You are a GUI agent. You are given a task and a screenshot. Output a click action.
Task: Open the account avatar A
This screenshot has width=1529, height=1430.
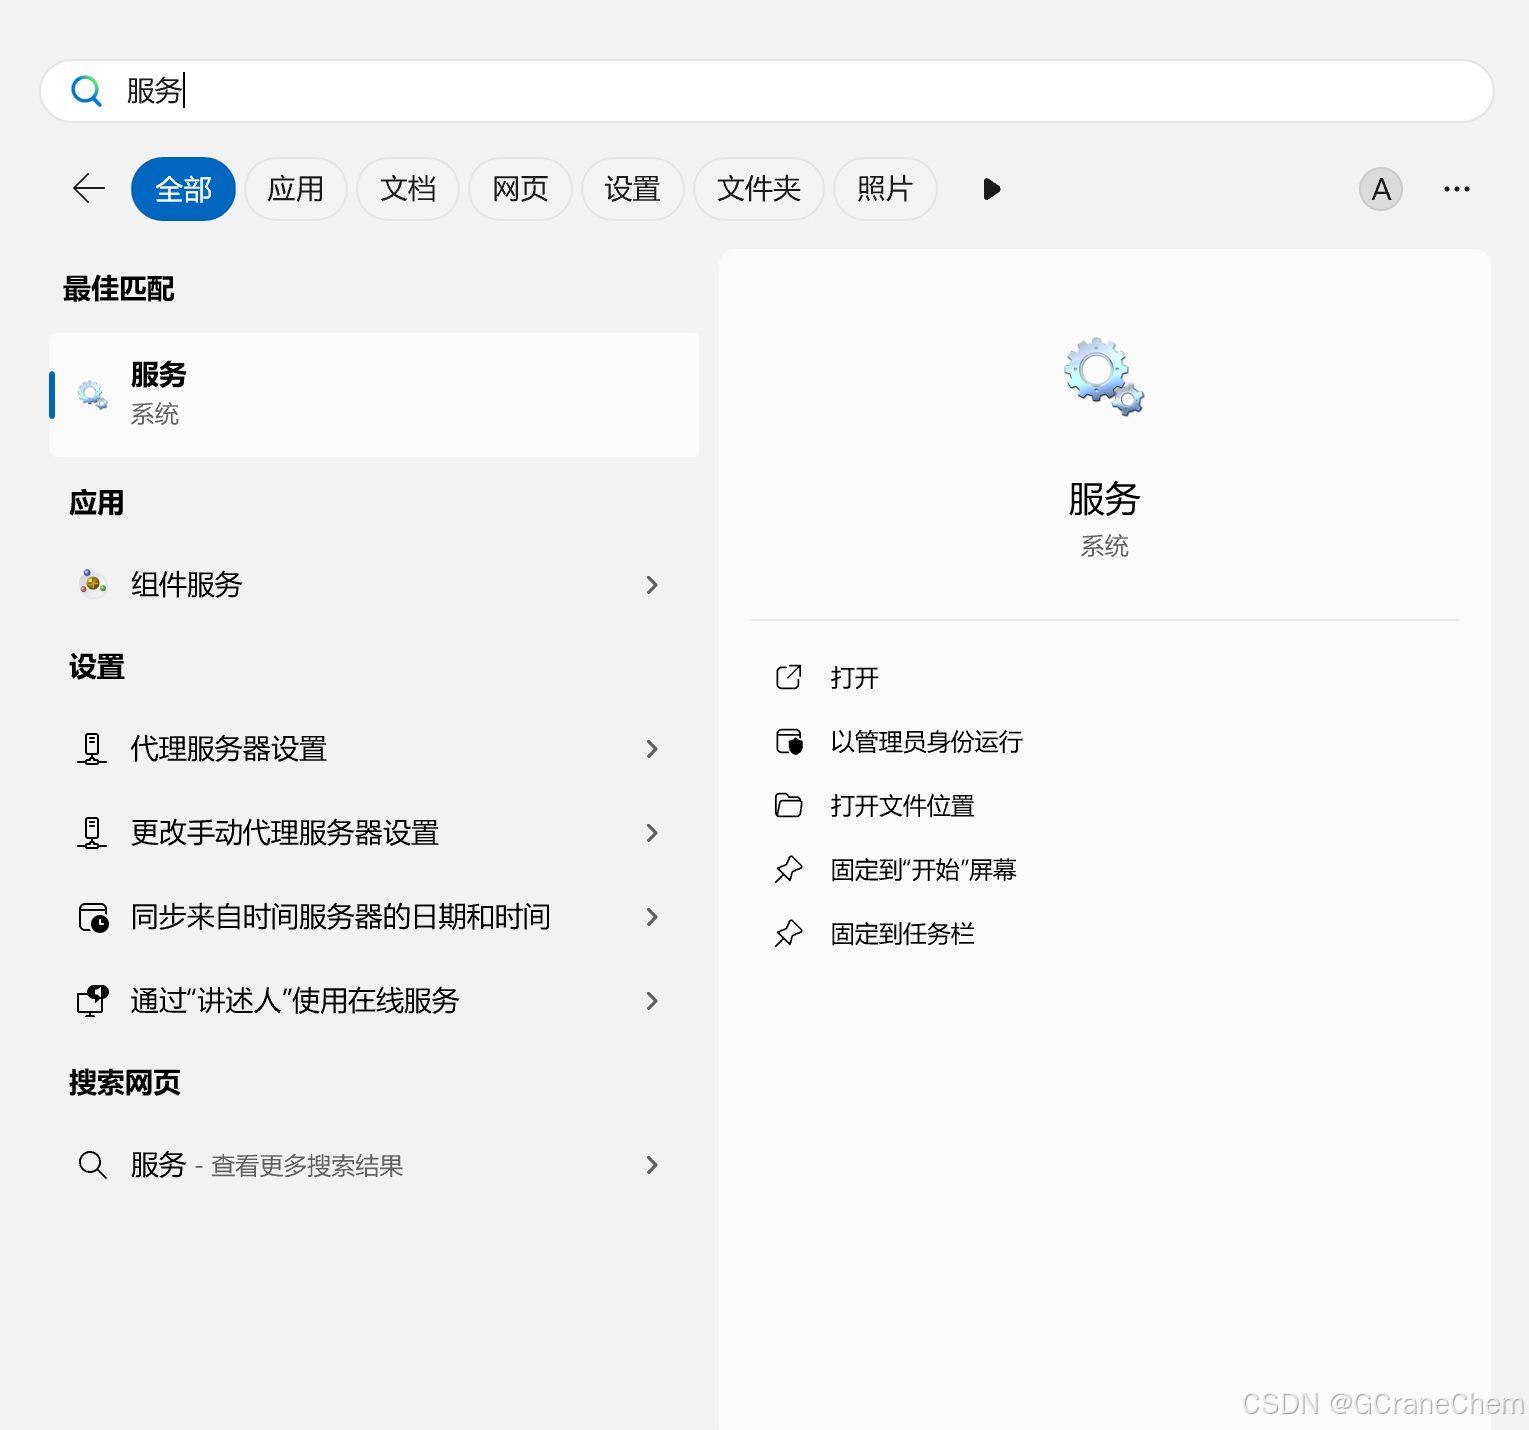click(1381, 189)
